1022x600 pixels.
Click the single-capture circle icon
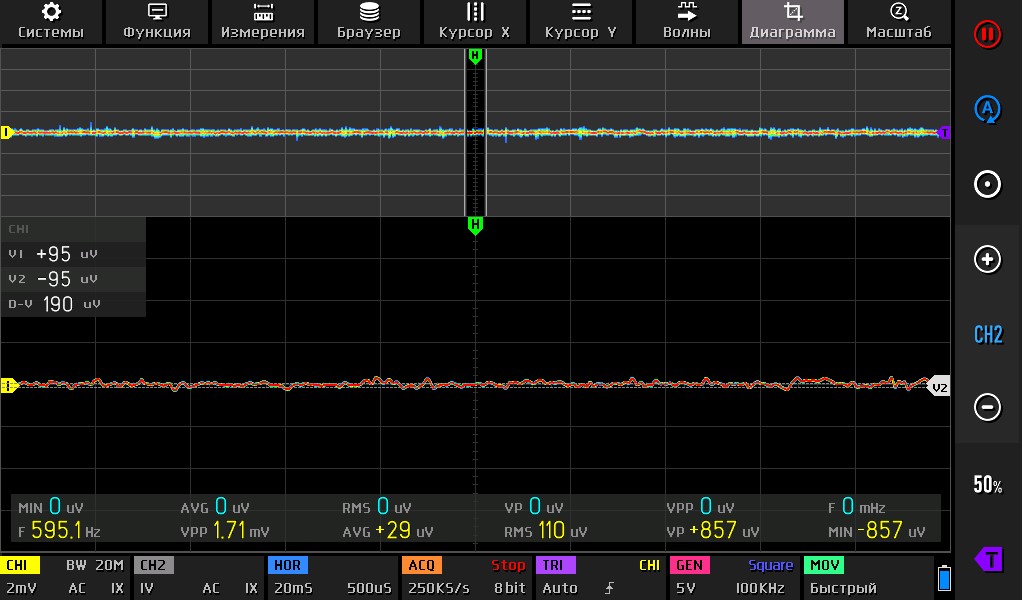click(988, 184)
